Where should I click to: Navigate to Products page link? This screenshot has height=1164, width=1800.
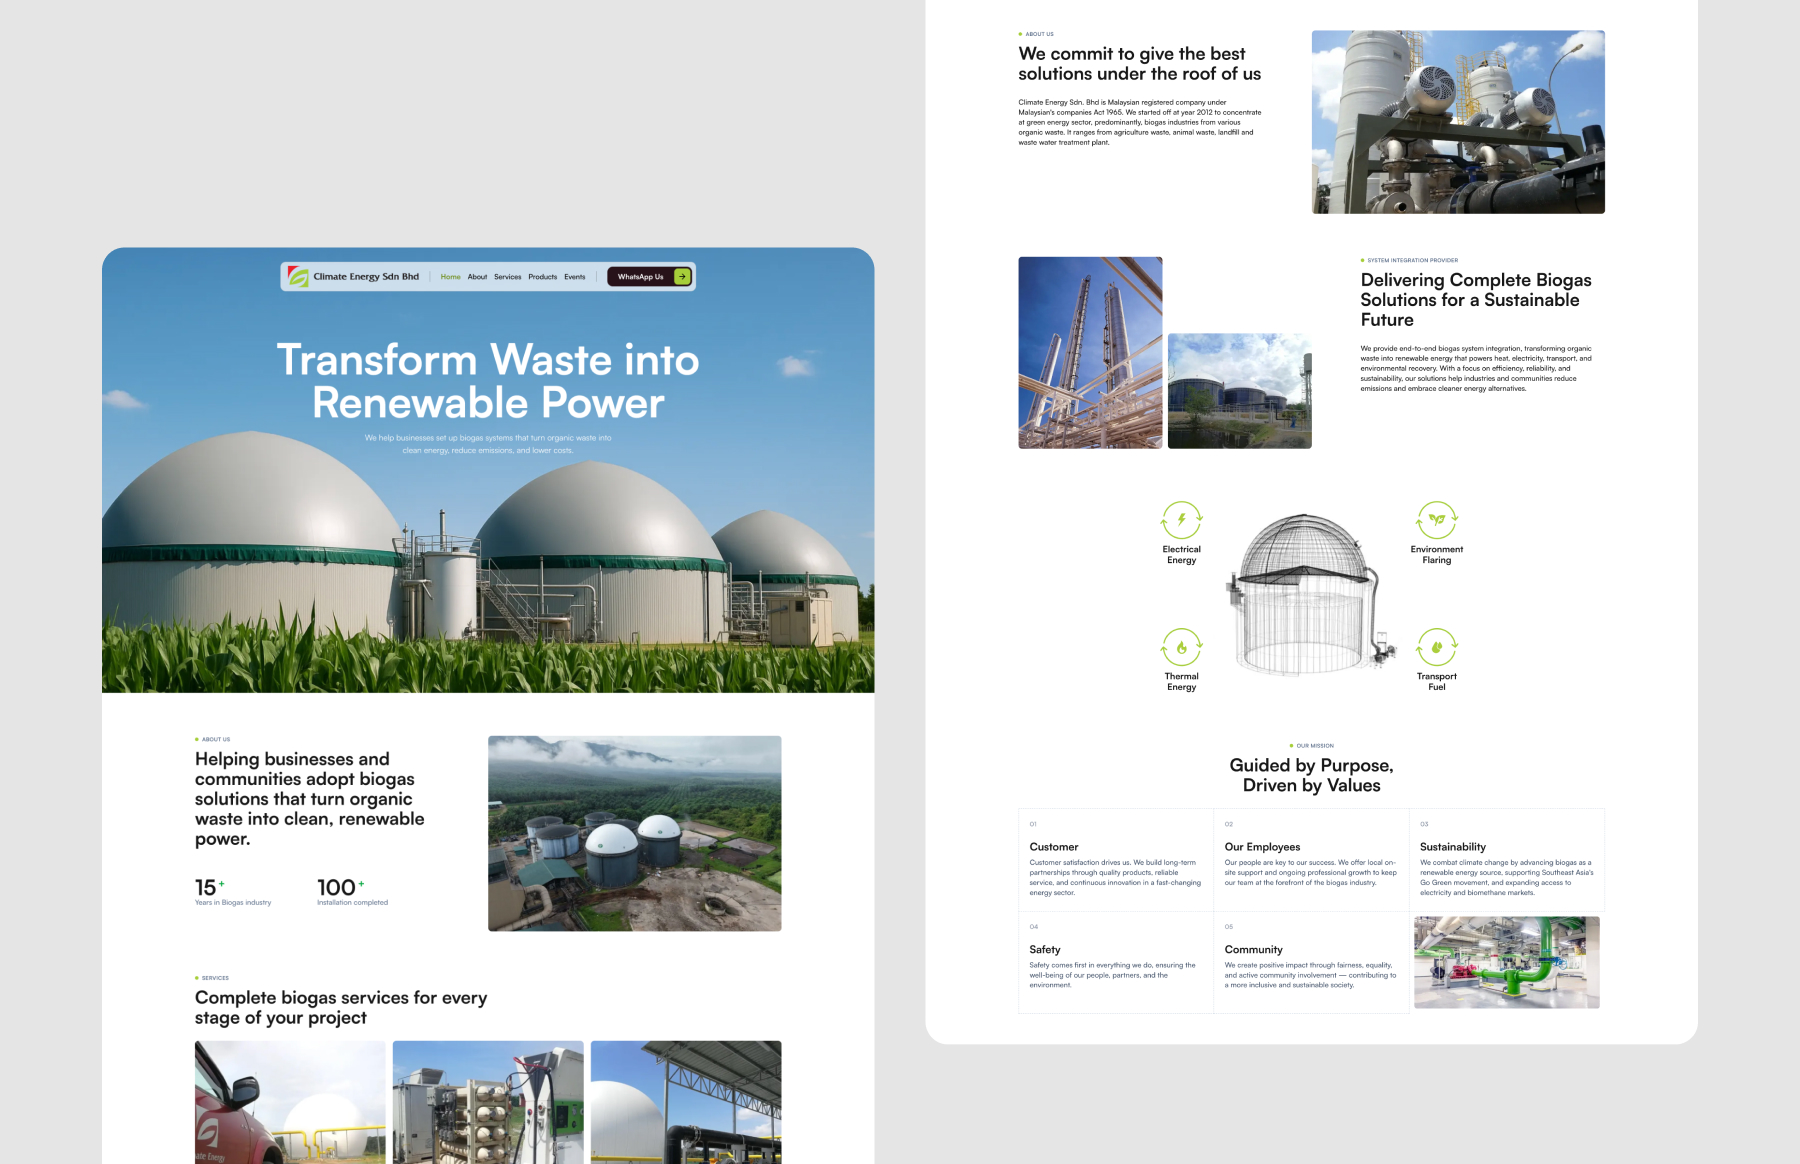click(542, 277)
